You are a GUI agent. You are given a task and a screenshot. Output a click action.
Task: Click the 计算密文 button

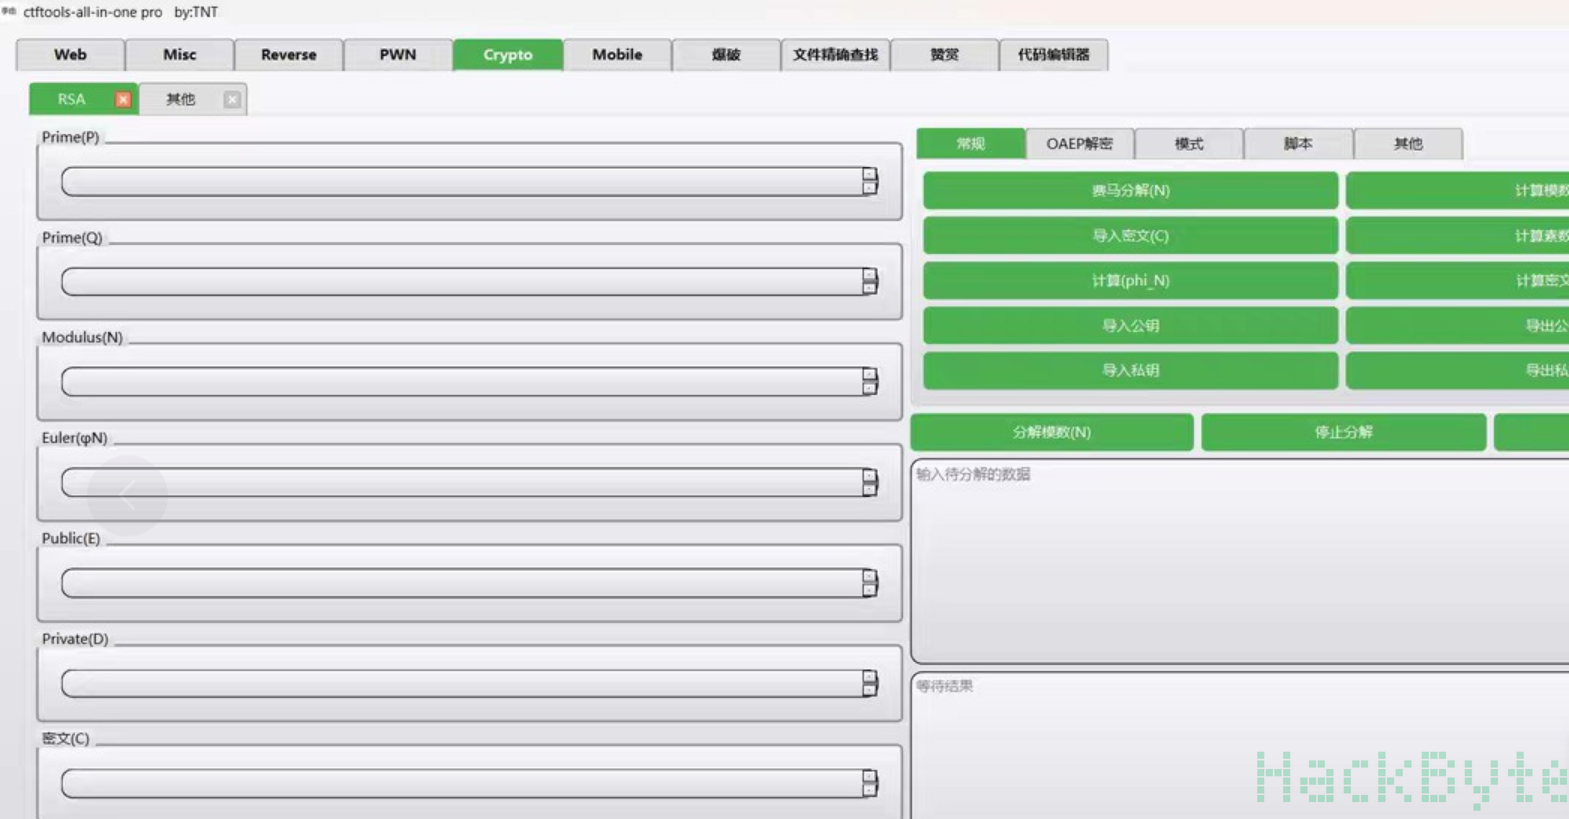pos(1458,281)
